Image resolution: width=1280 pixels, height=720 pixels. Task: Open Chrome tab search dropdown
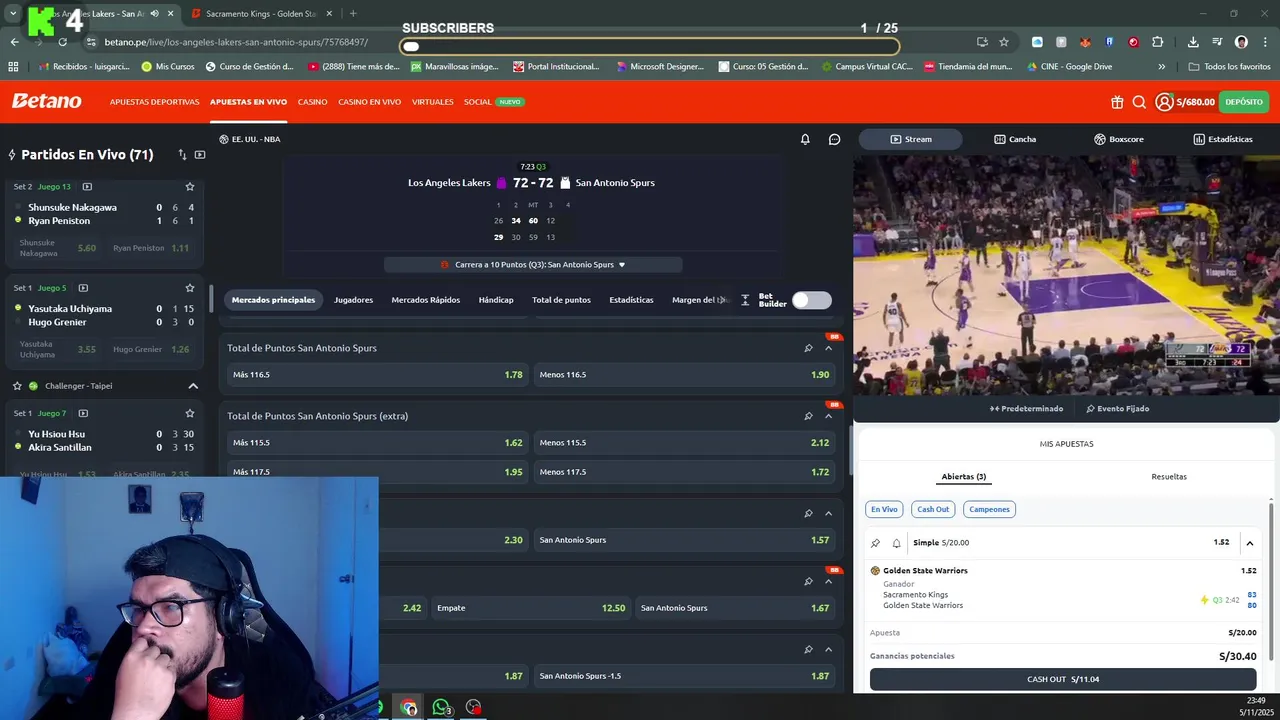[13, 14]
